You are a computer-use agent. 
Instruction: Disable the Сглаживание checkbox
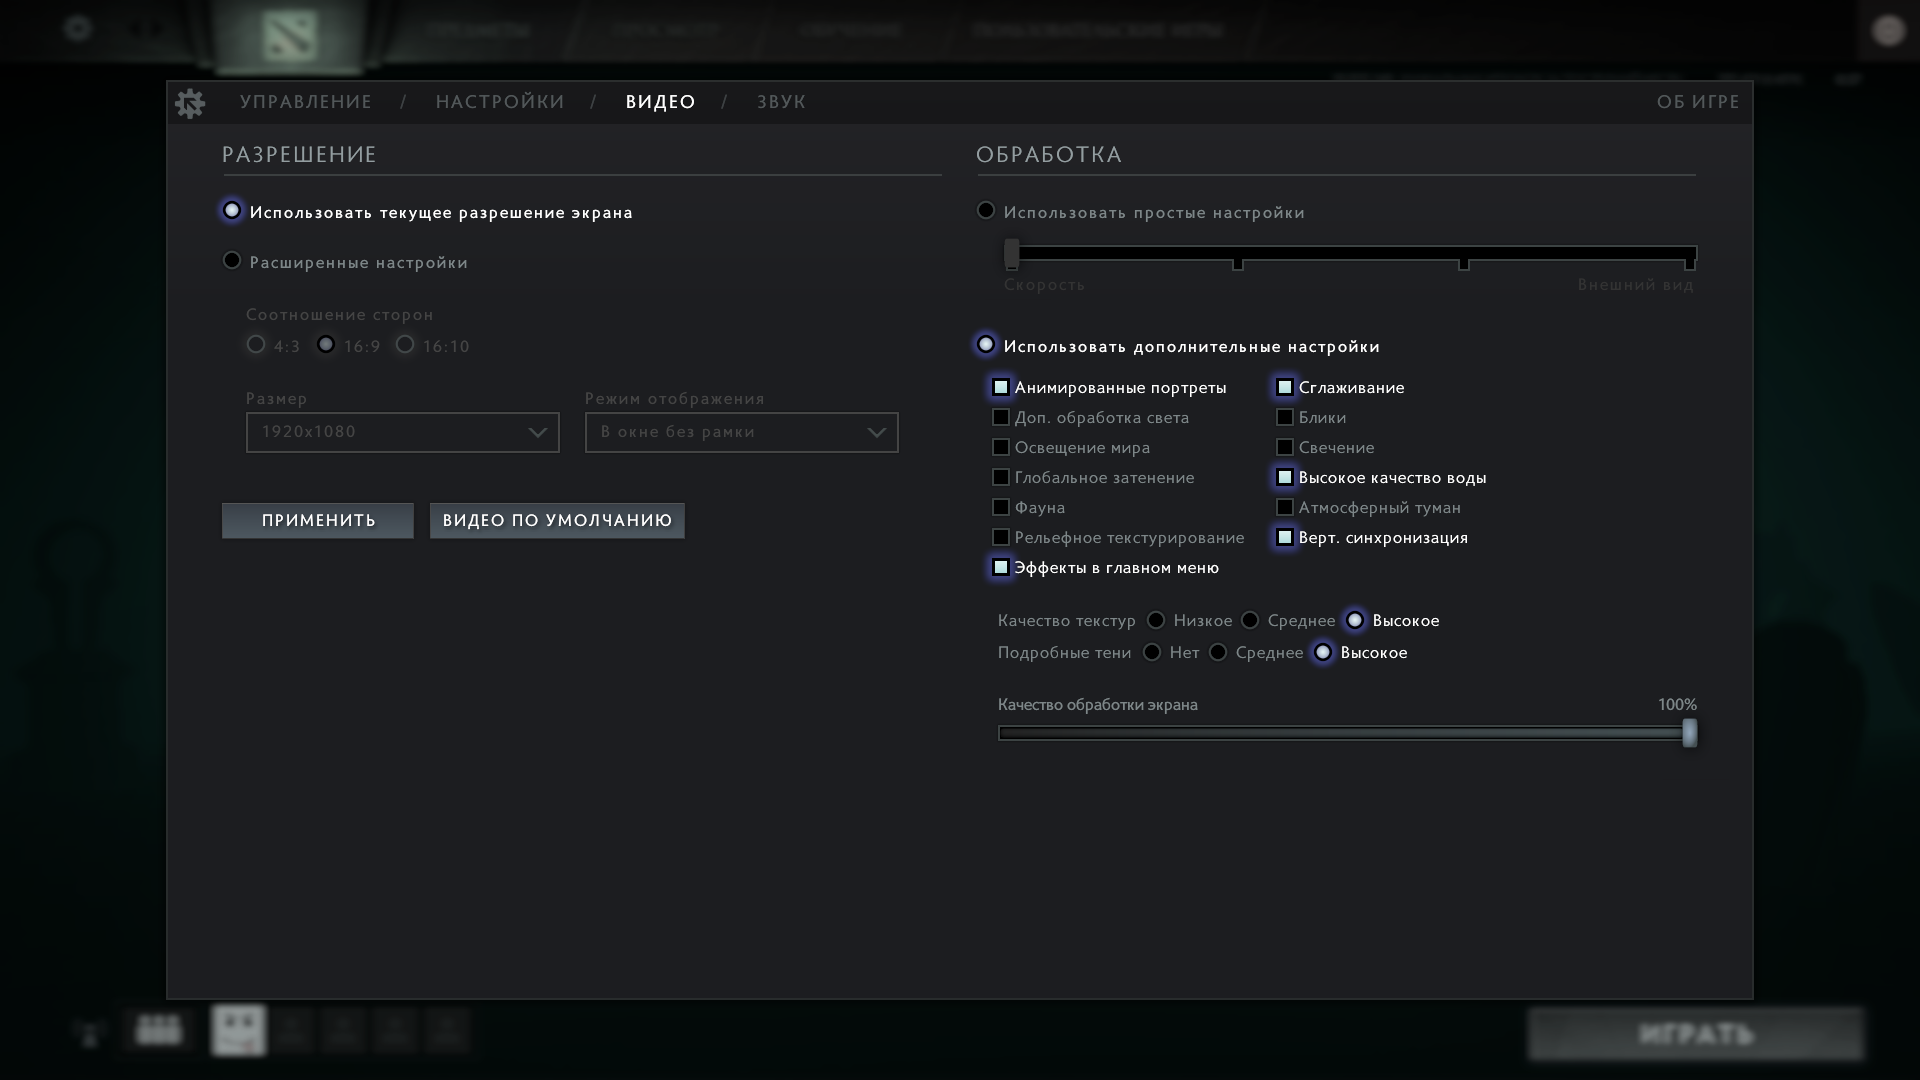coord(1285,388)
